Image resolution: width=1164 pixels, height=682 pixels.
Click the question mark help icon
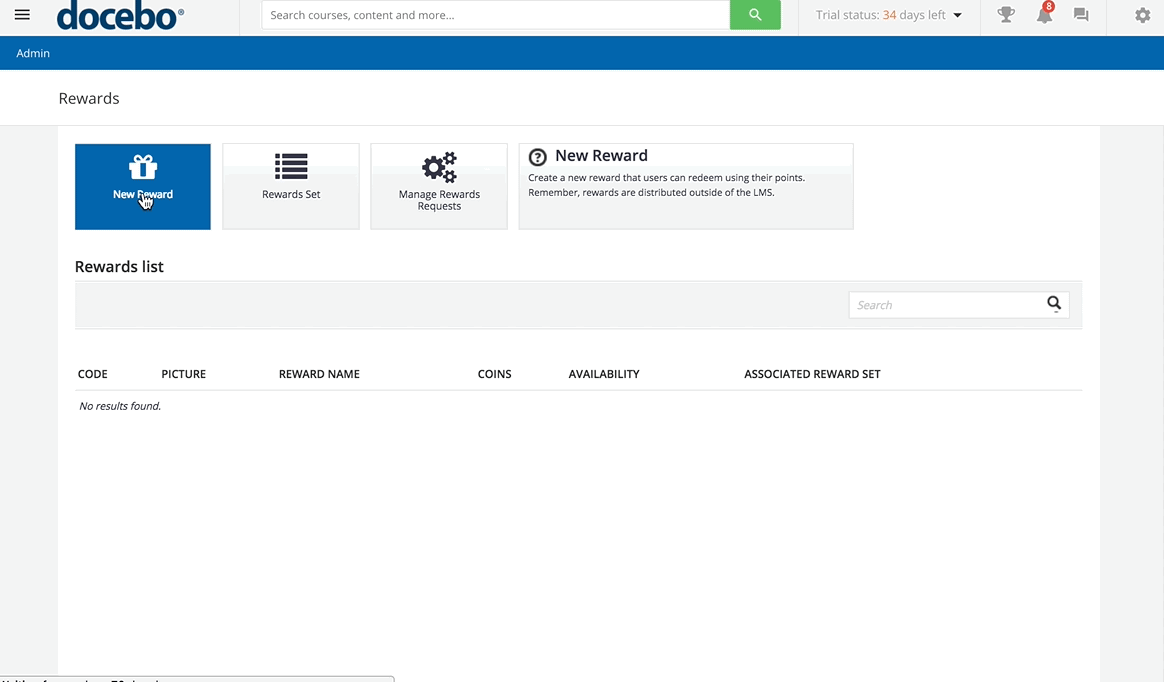click(537, 157)
